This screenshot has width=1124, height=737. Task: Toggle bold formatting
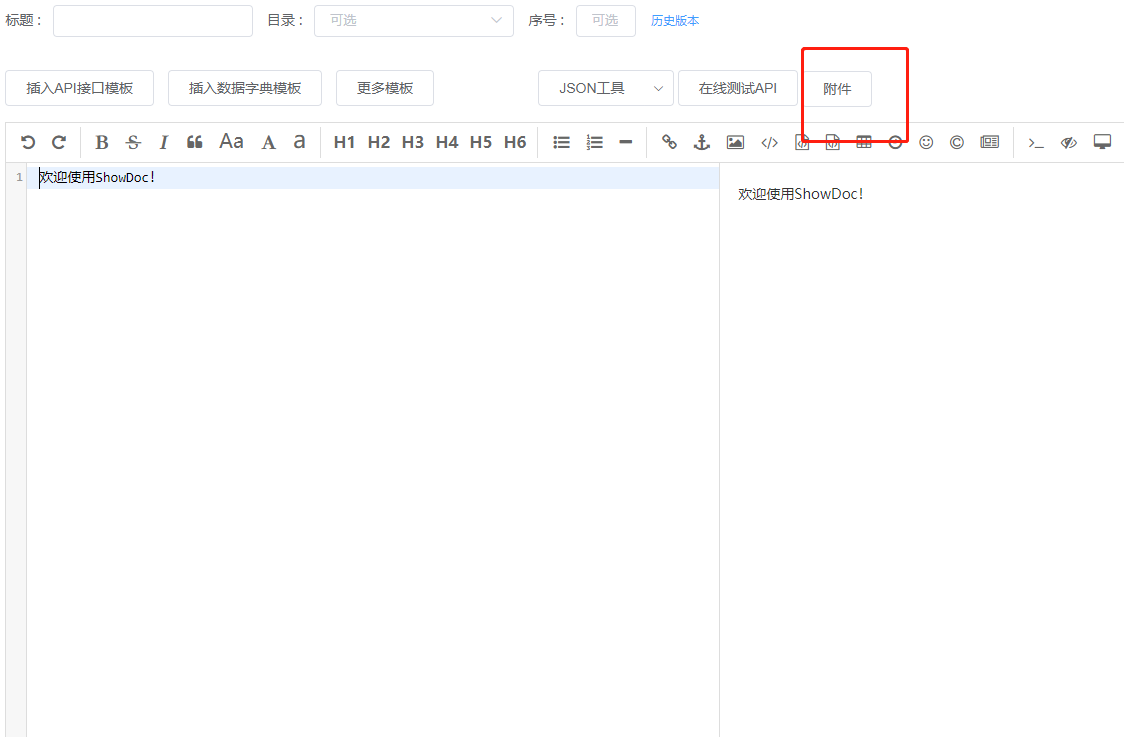(x=102, y=142)
